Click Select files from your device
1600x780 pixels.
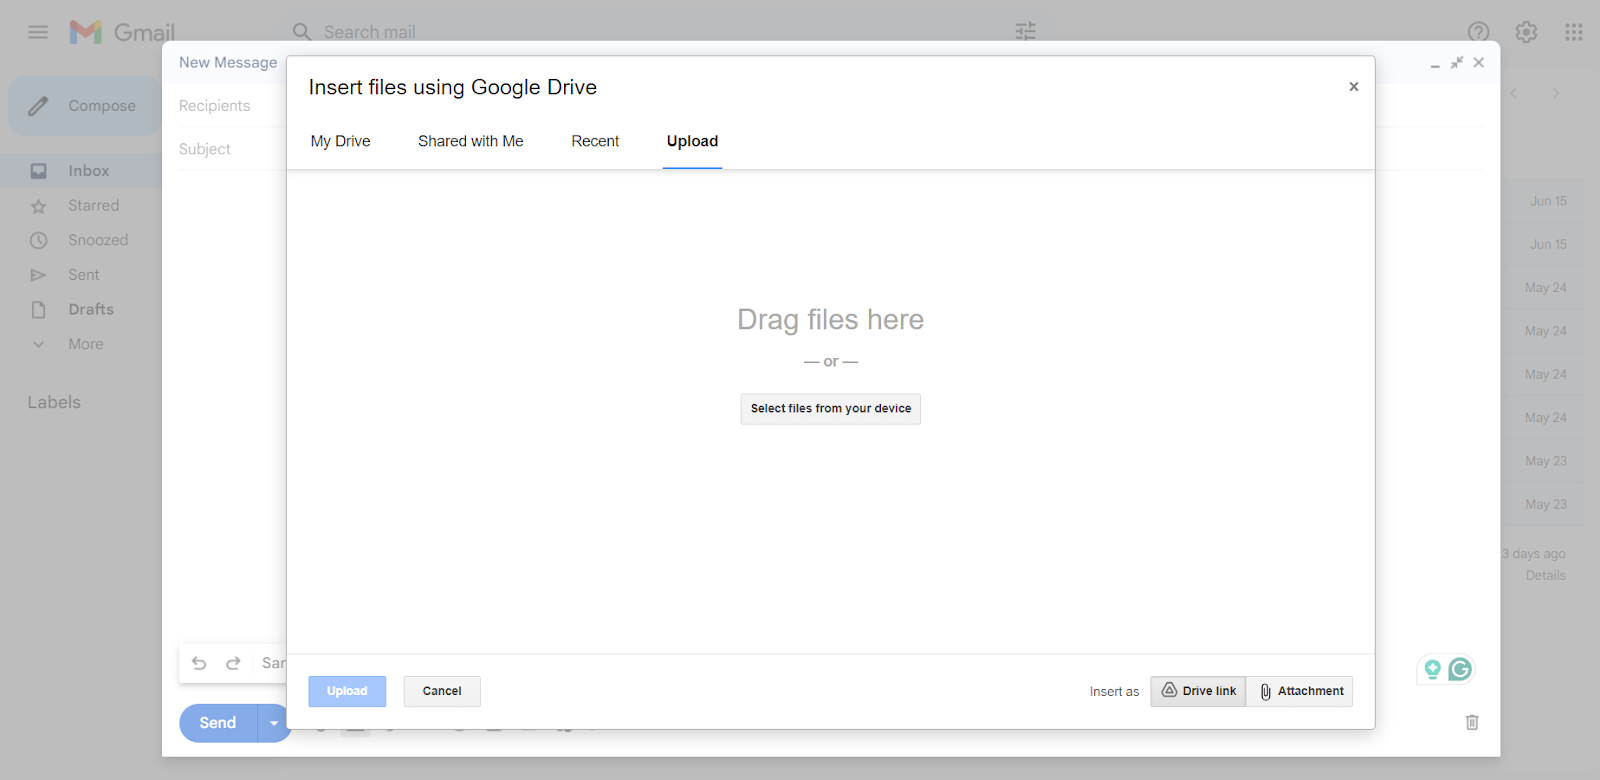point(830,409)
